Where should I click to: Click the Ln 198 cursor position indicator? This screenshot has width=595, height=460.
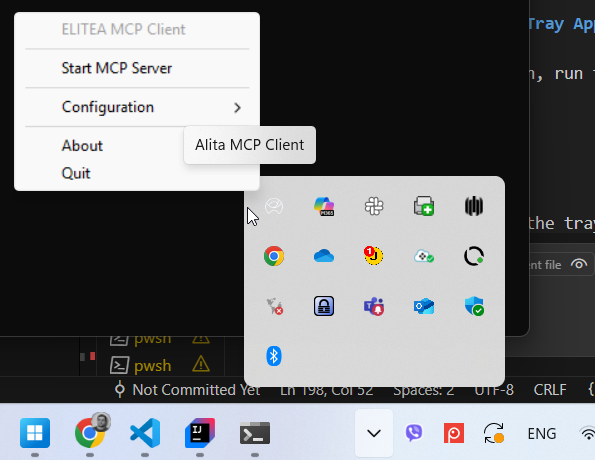coord(326,390)
